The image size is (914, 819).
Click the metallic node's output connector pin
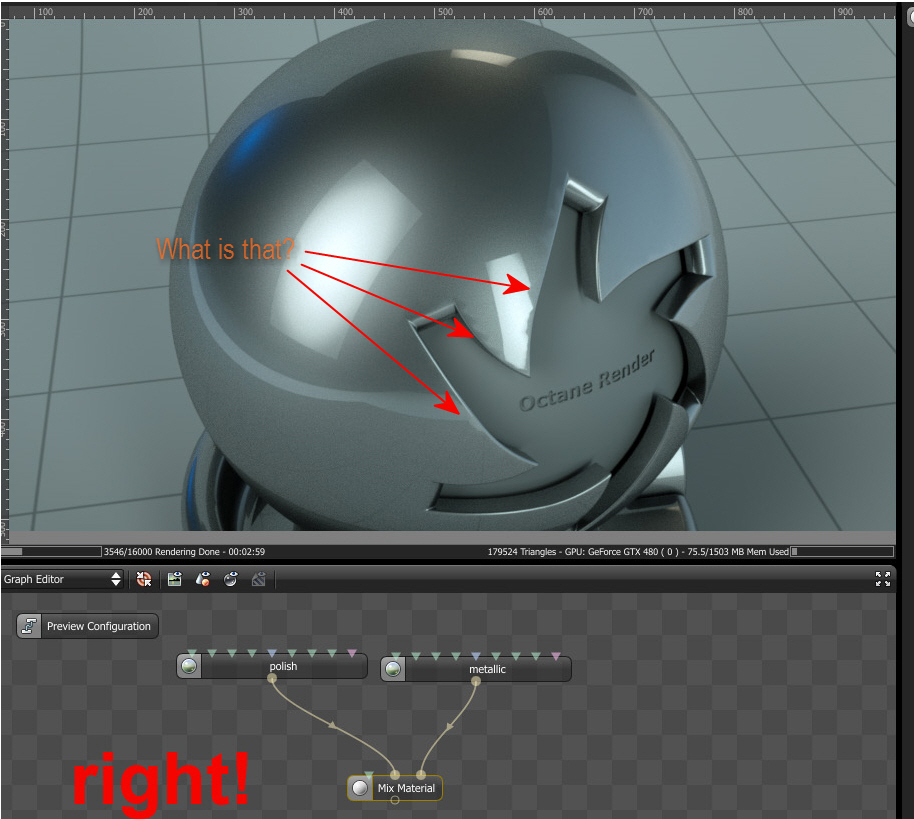click(476, 681)
